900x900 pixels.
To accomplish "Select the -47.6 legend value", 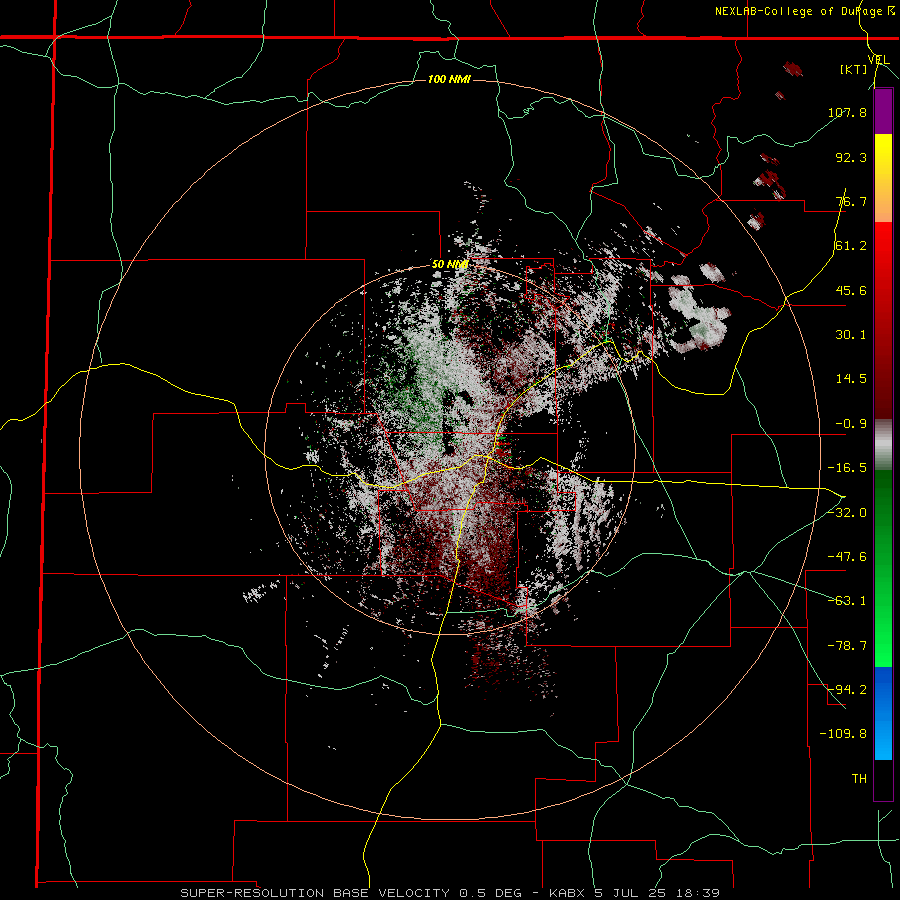I will click(847, 557).
